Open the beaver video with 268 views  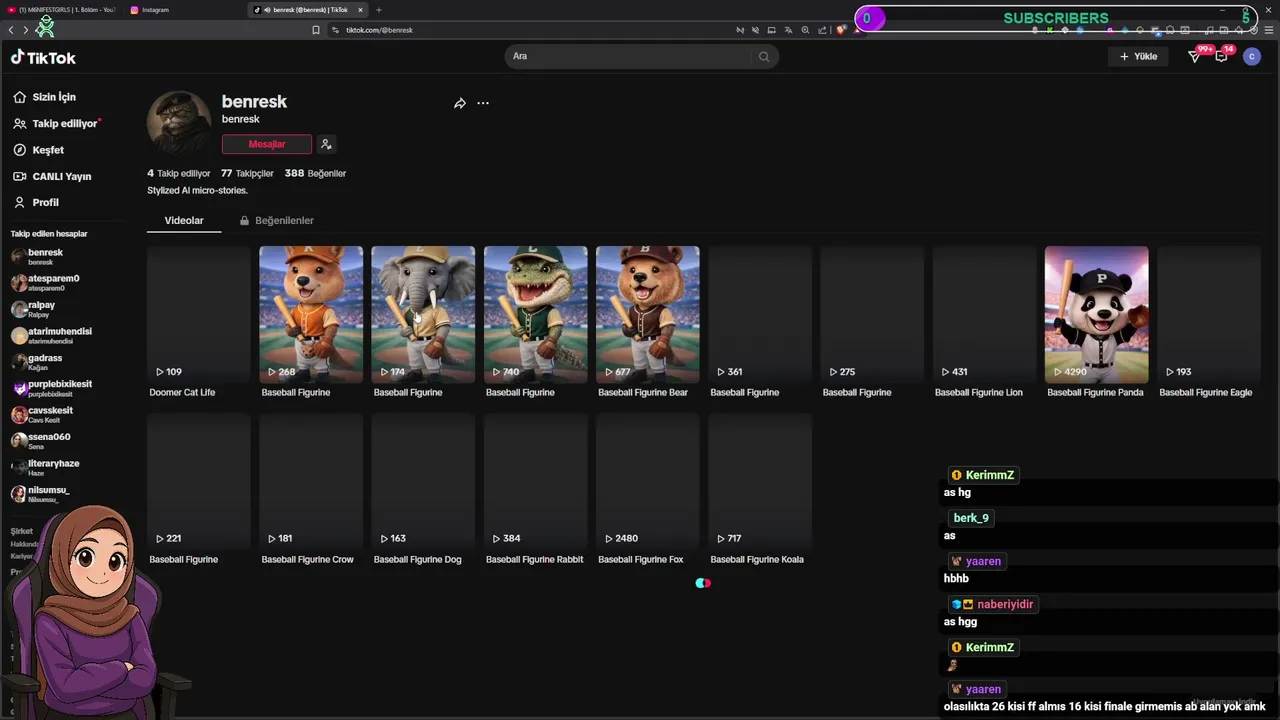coord(311,314)
